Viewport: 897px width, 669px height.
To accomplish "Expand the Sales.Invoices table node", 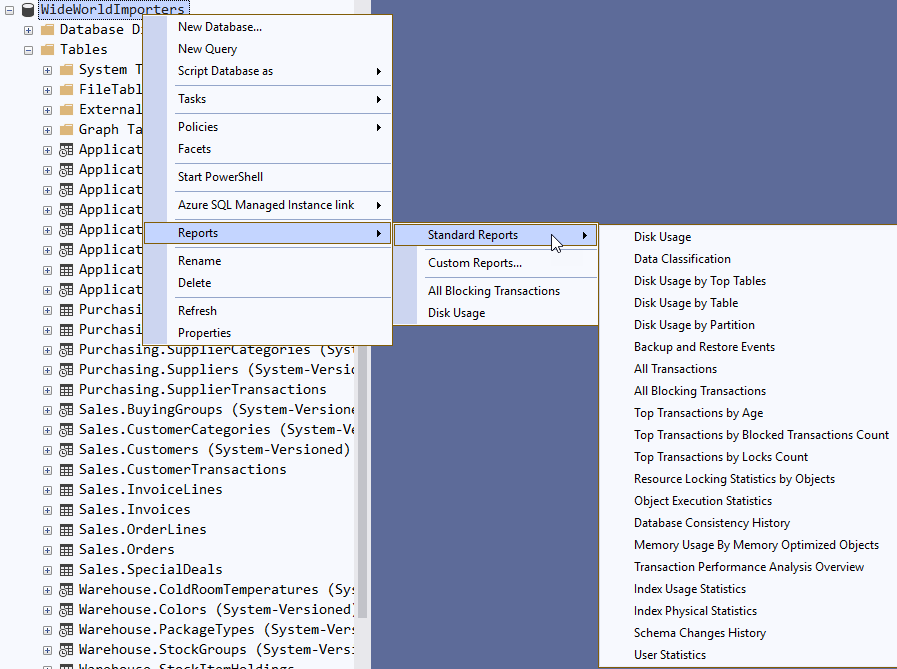I will click(47, 511).
